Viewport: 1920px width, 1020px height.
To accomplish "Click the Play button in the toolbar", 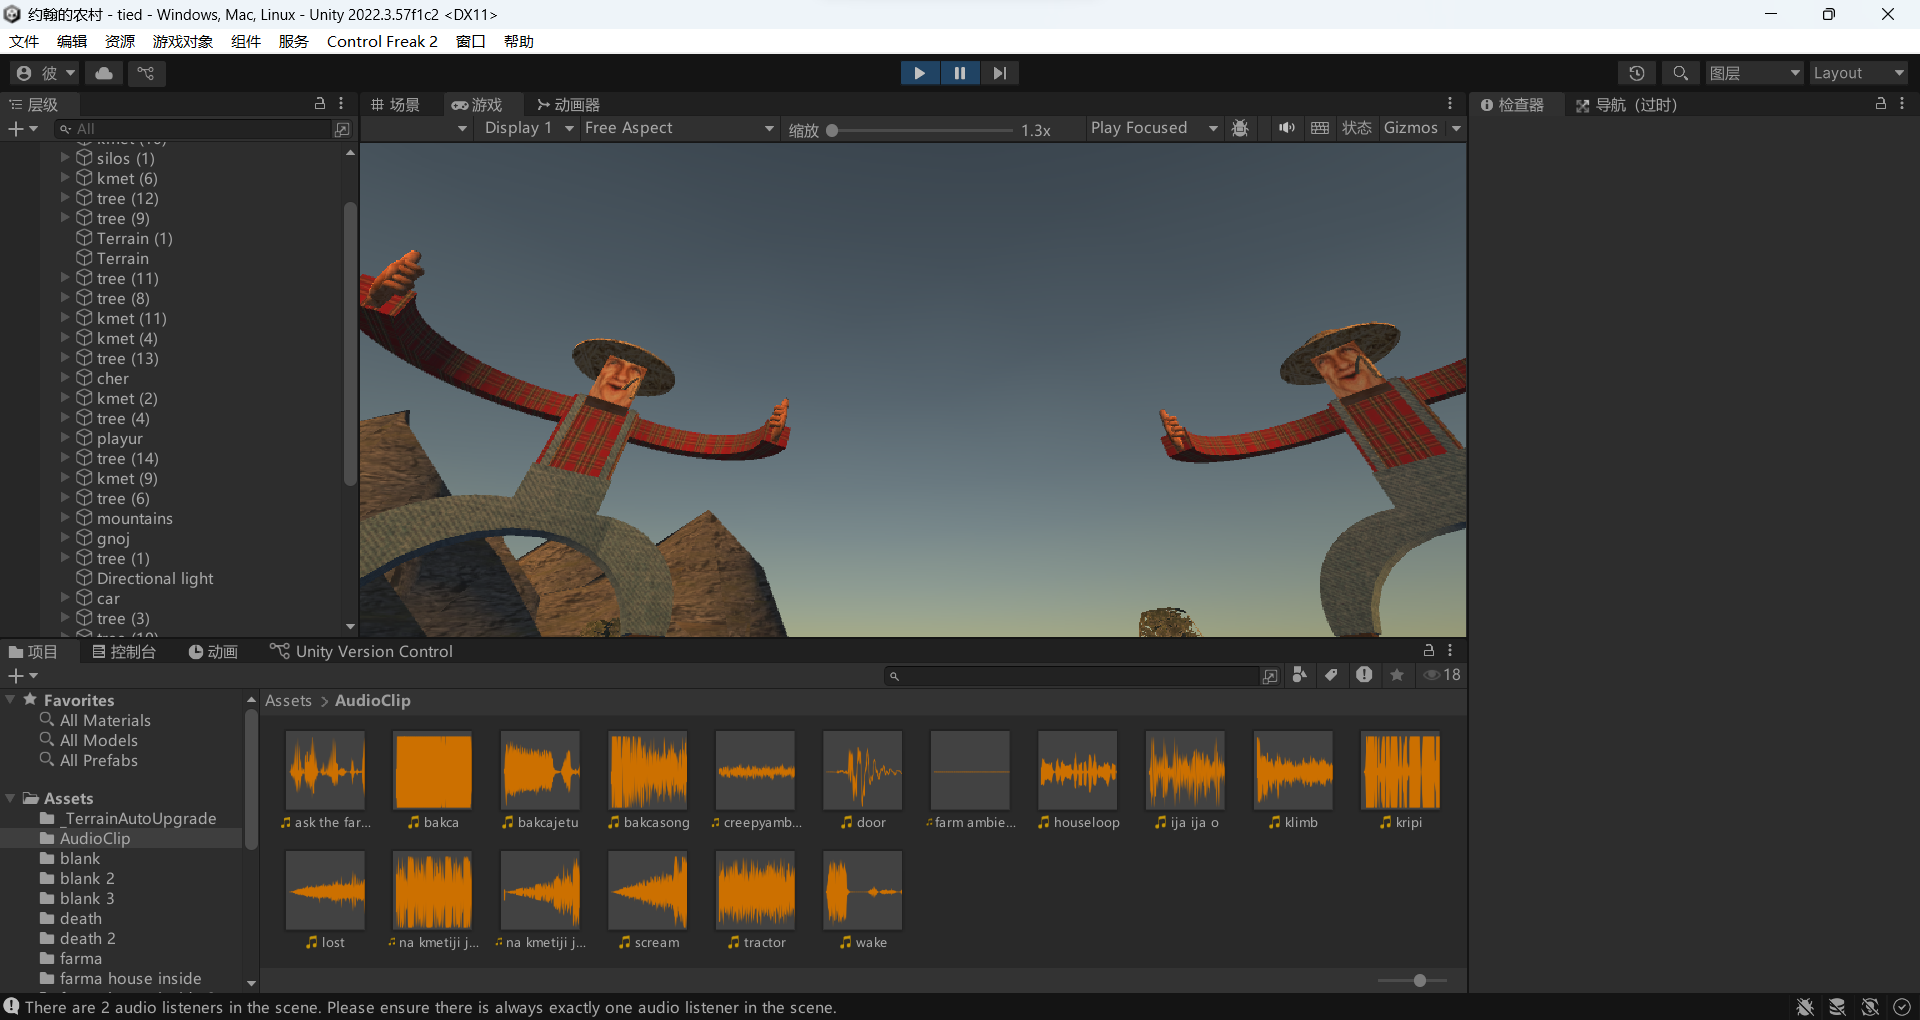I will point(919,73).
